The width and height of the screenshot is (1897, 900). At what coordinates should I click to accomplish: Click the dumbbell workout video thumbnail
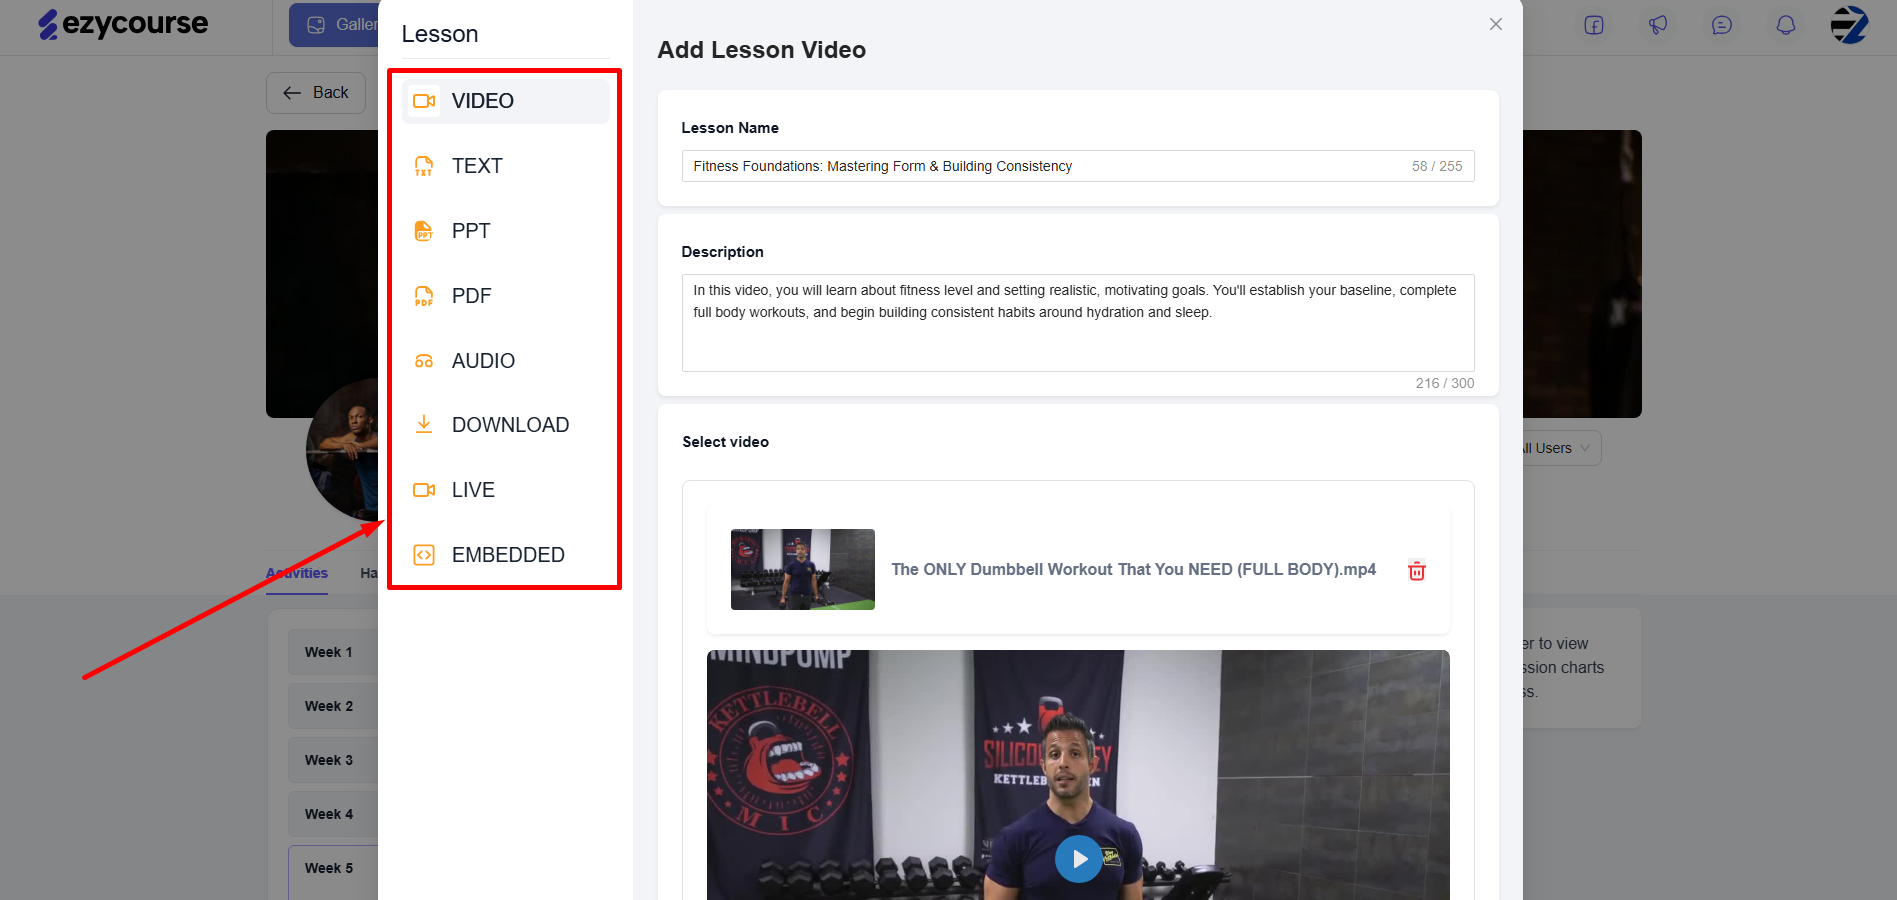[803, 569]
